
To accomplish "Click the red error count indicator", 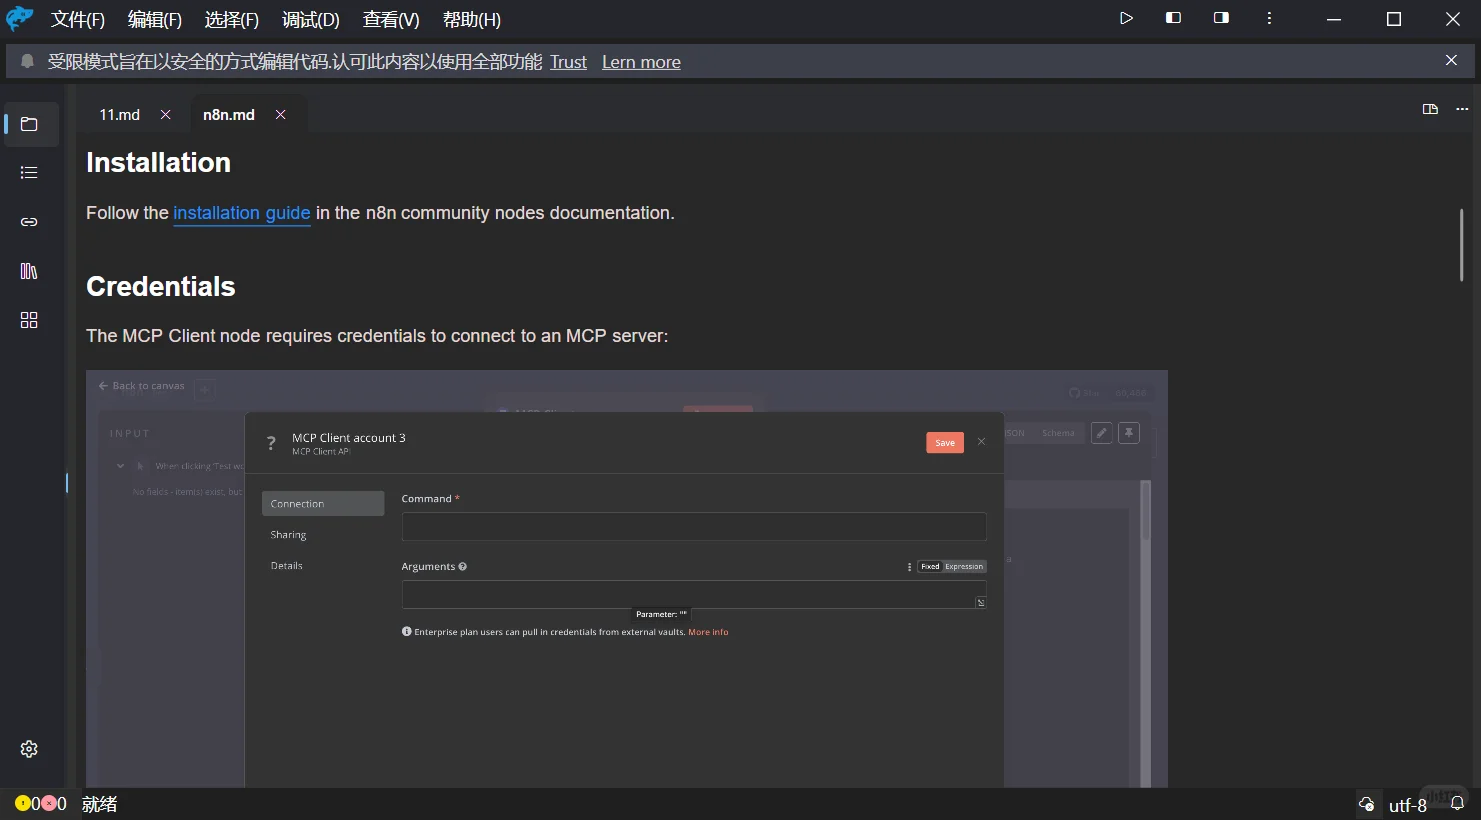I will [55, 804].
